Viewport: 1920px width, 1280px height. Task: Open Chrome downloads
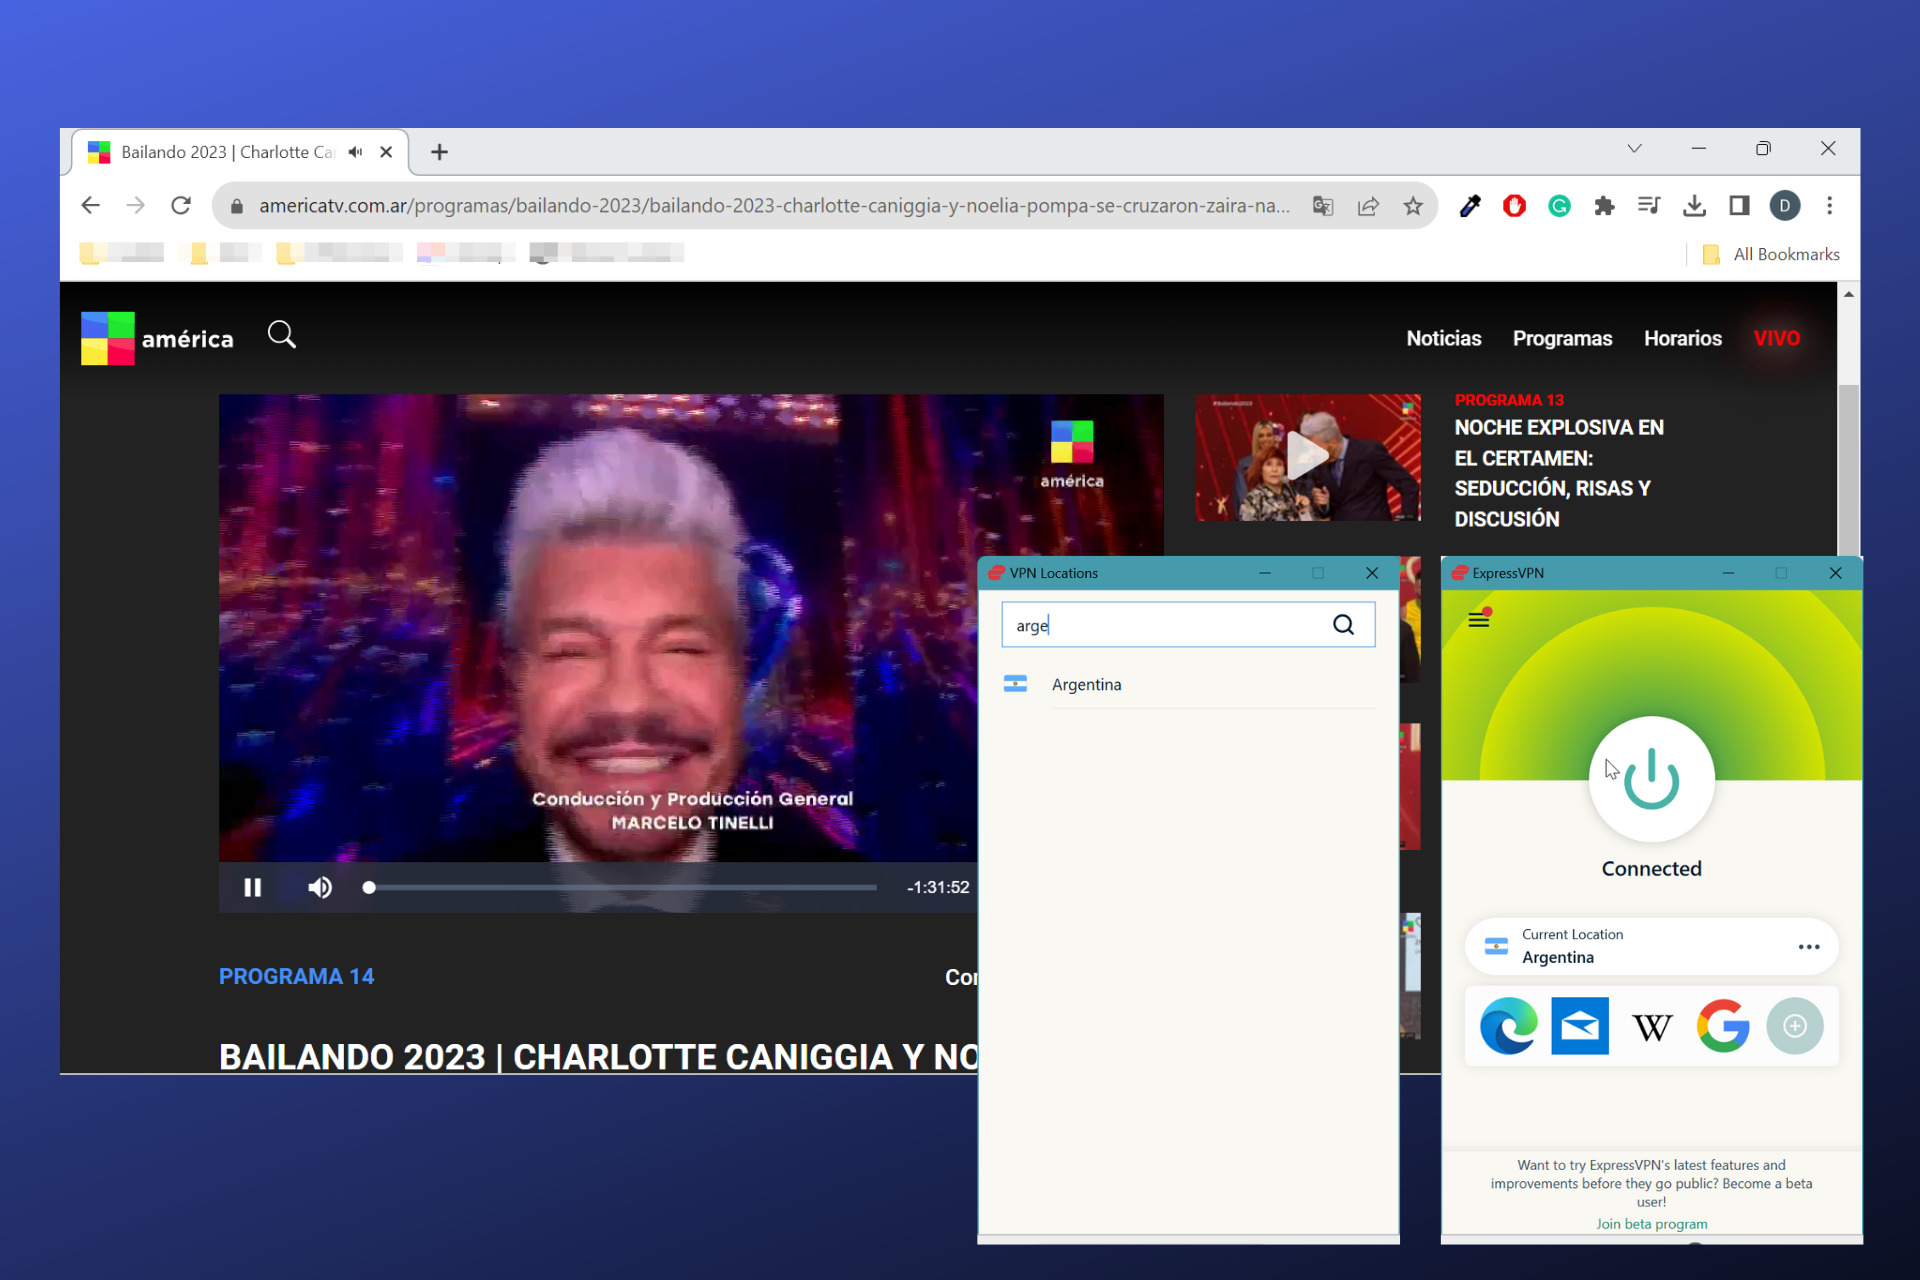1694,206
